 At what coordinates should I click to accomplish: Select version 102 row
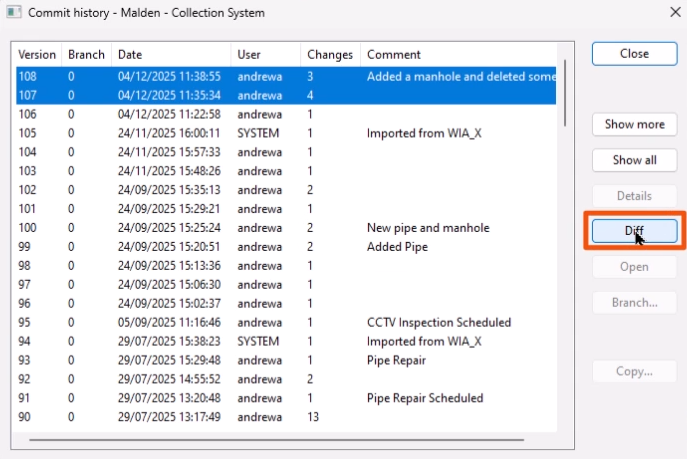click(286, 190)
